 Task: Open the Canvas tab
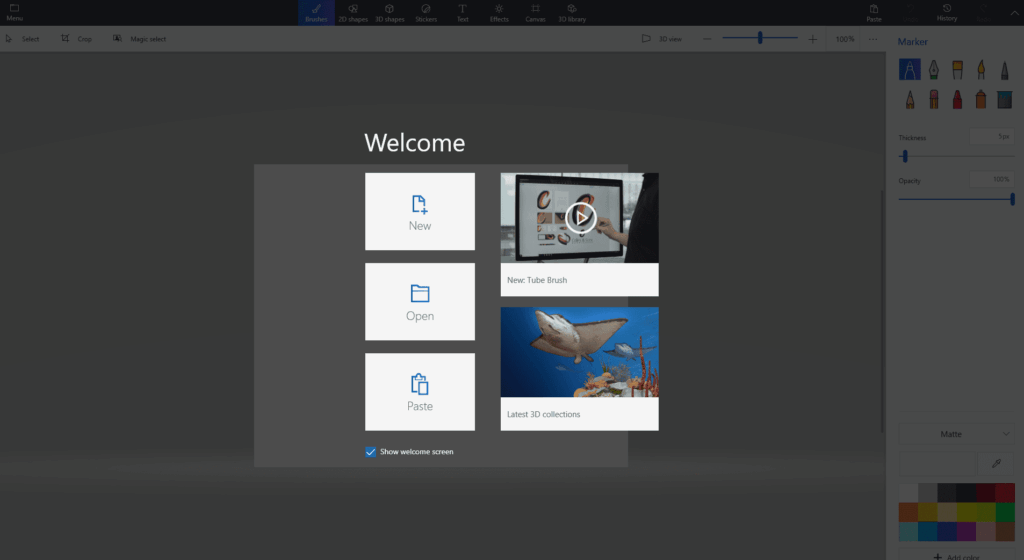pos(536,12)
